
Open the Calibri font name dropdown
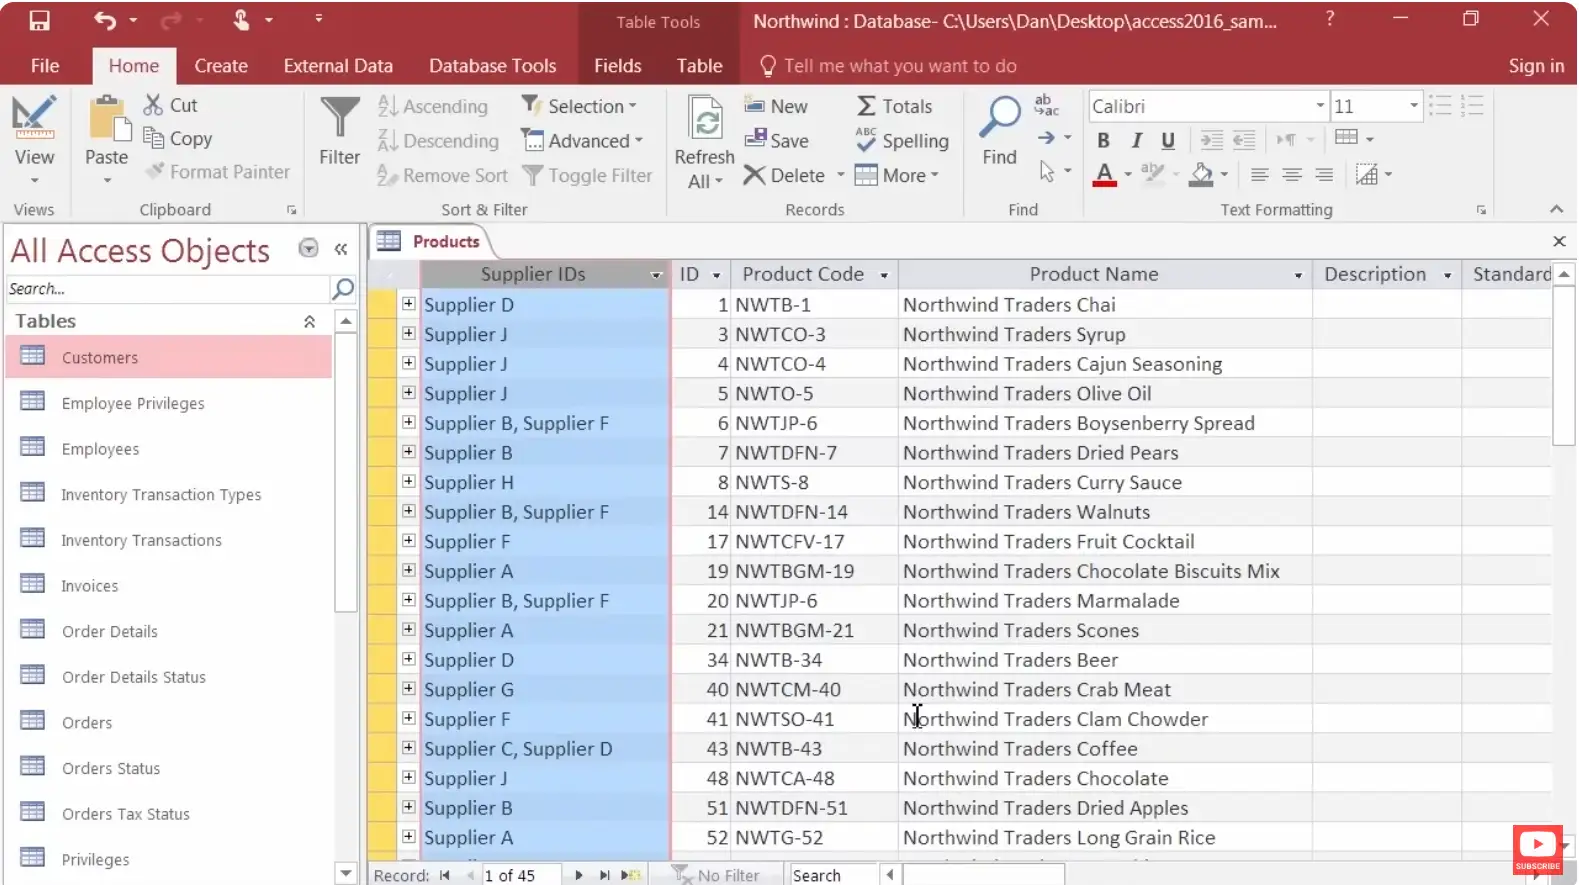(1320, 106)
